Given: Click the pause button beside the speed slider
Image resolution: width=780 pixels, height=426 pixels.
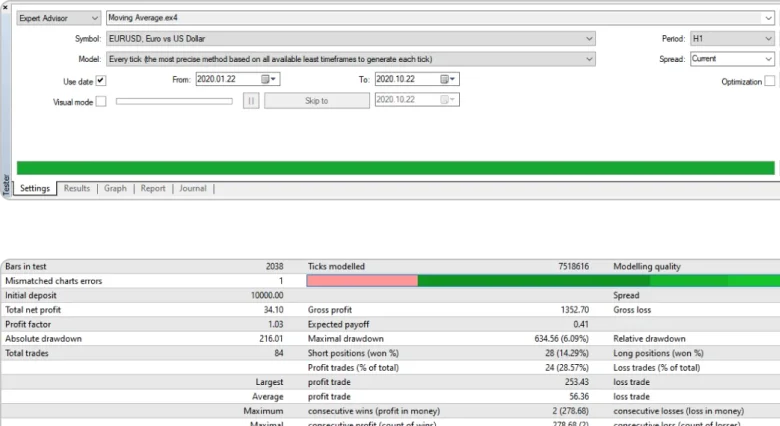Looking at the screenshot, I should click(251, 100).
